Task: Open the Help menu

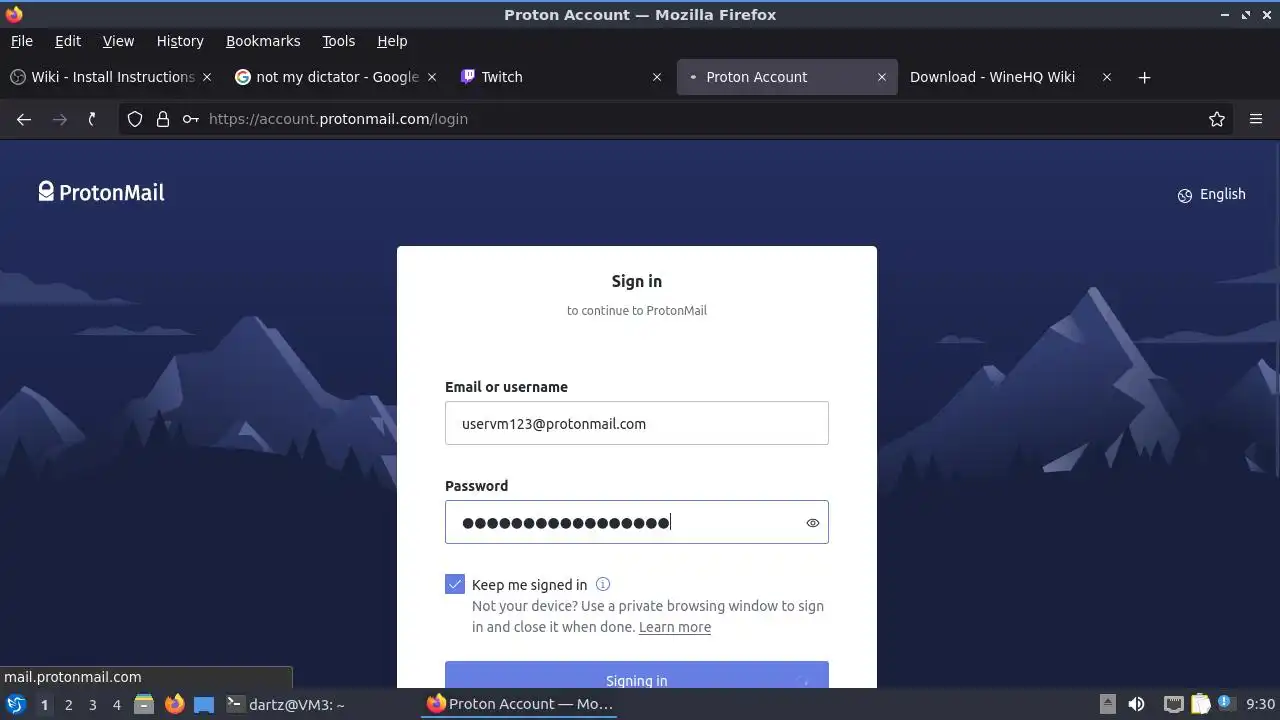Action: (392, 41)
